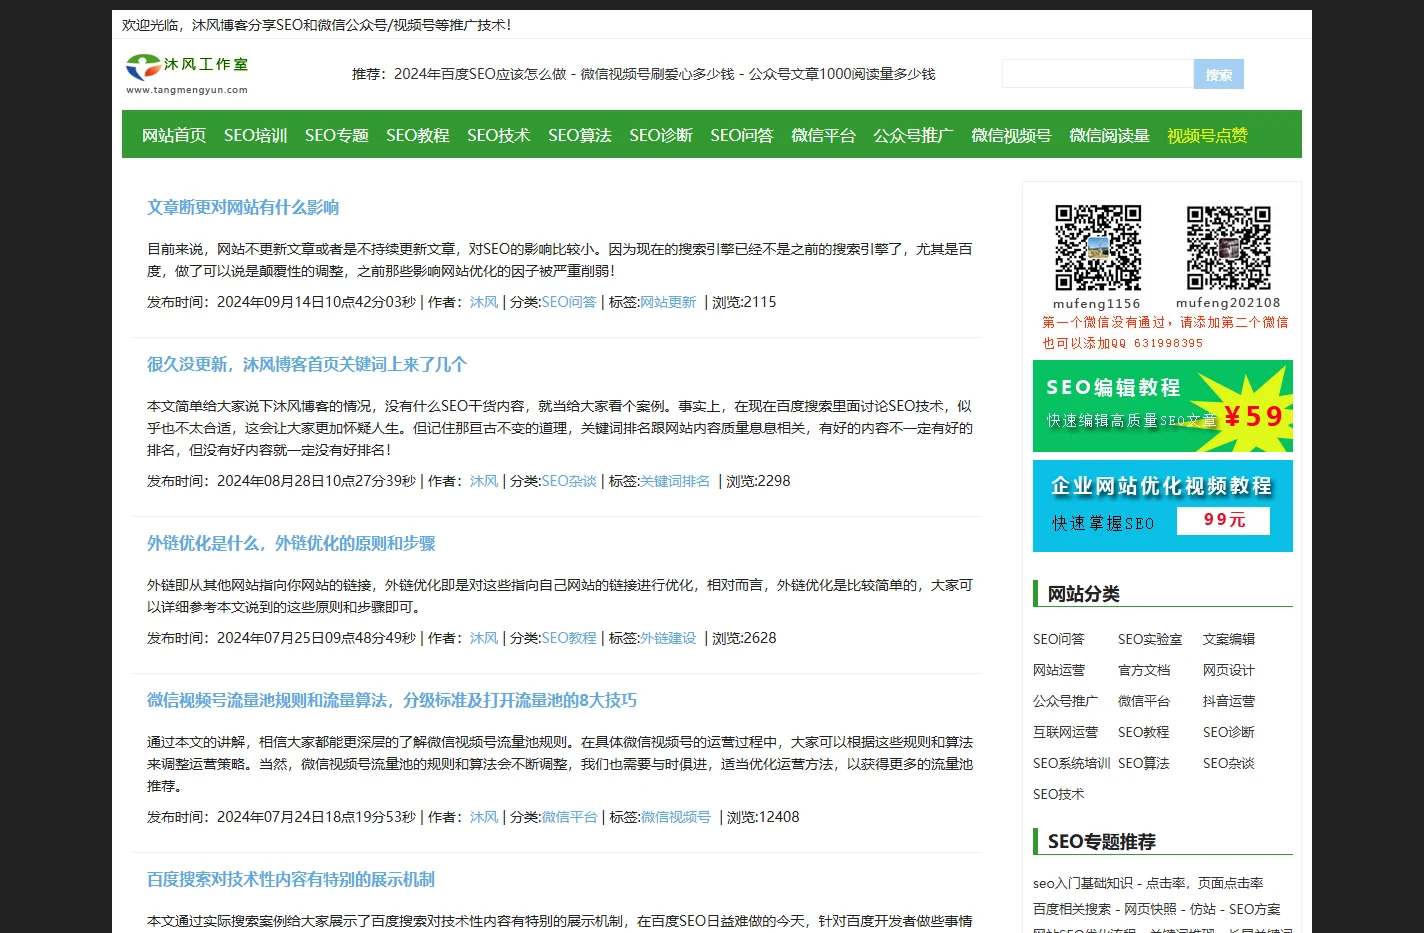Image resolution: width=1424 pixels, height=933 pixels.
Task: Open sidebar category 抖音运营
Action: click(1229, 701)
